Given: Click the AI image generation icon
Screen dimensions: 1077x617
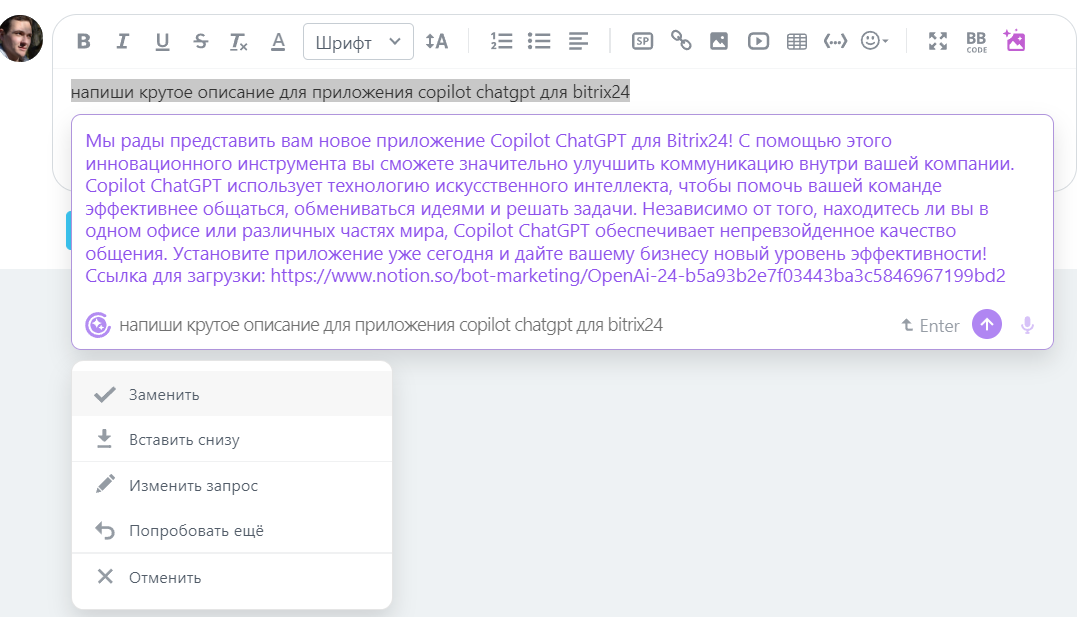Looking at the screenshot, I should point(1015,41).
